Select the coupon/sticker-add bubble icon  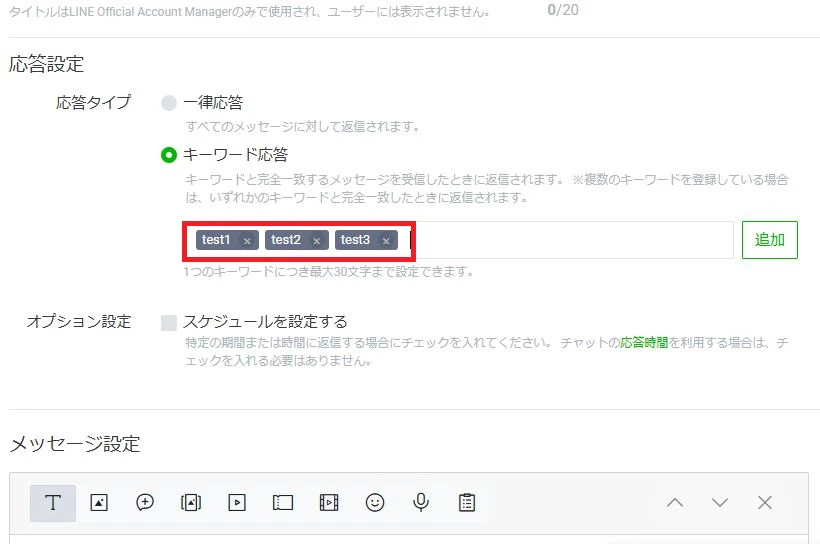pos(145,503)
